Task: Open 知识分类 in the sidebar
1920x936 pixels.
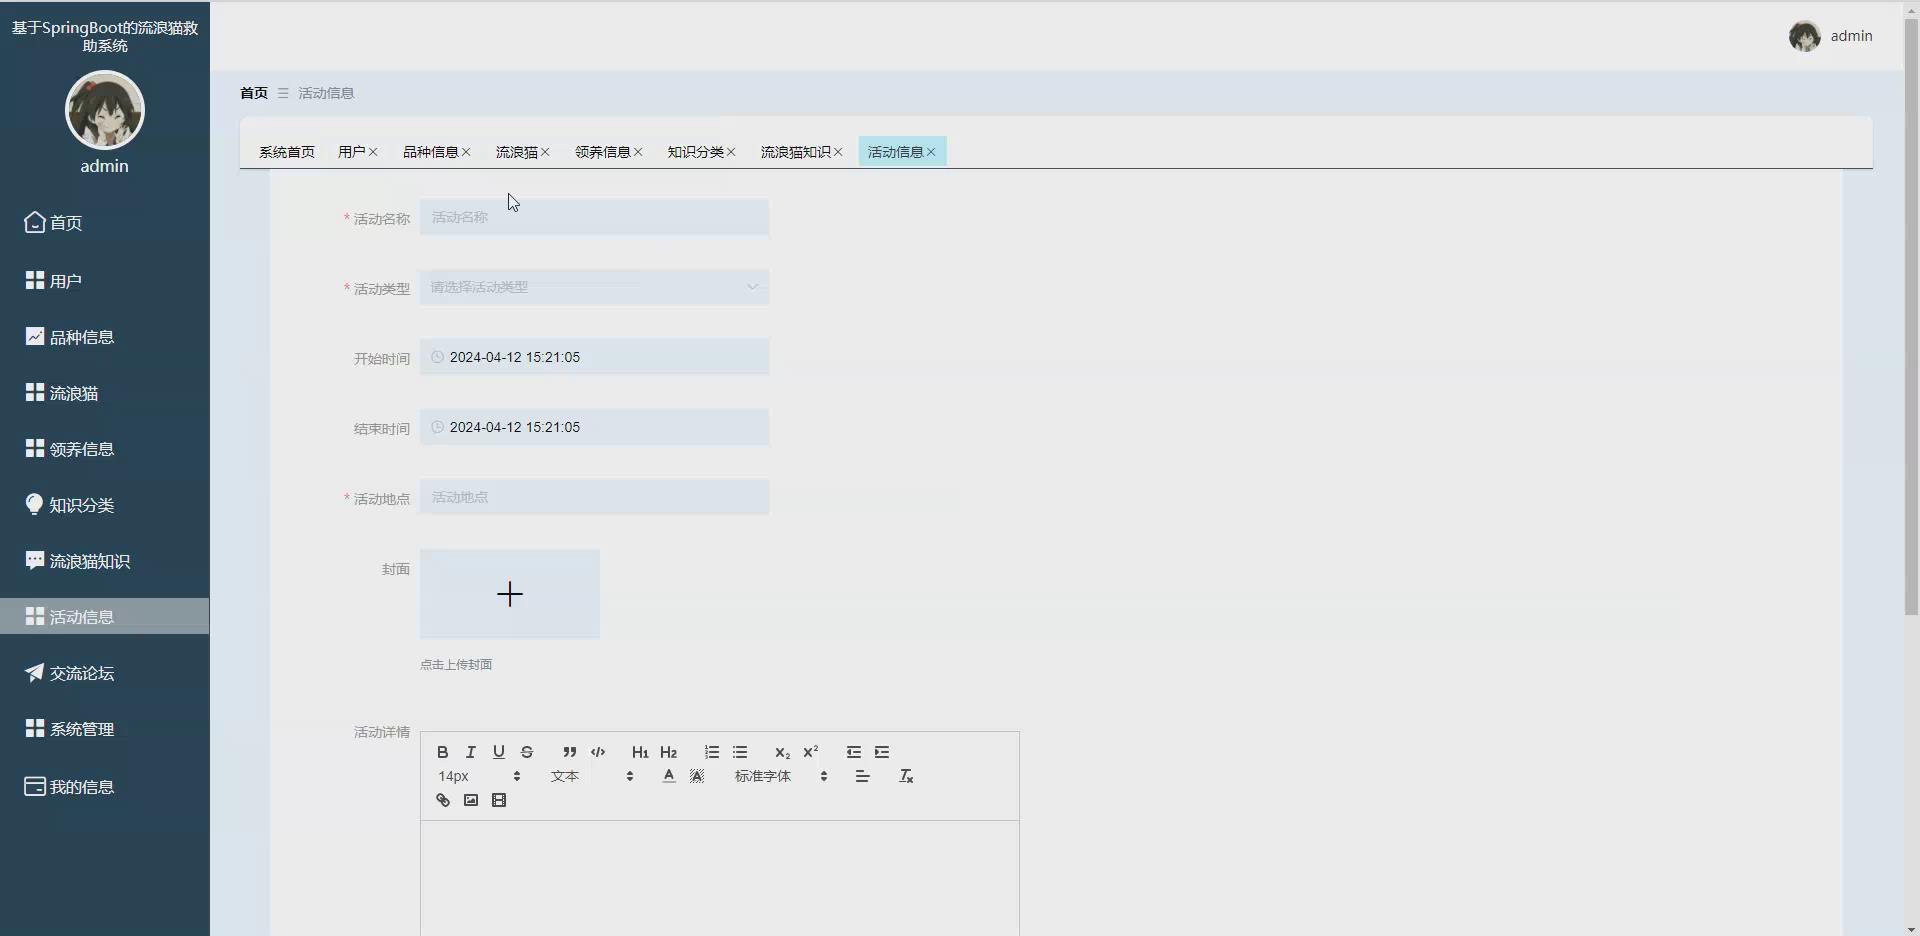Action: coord(105,505)
